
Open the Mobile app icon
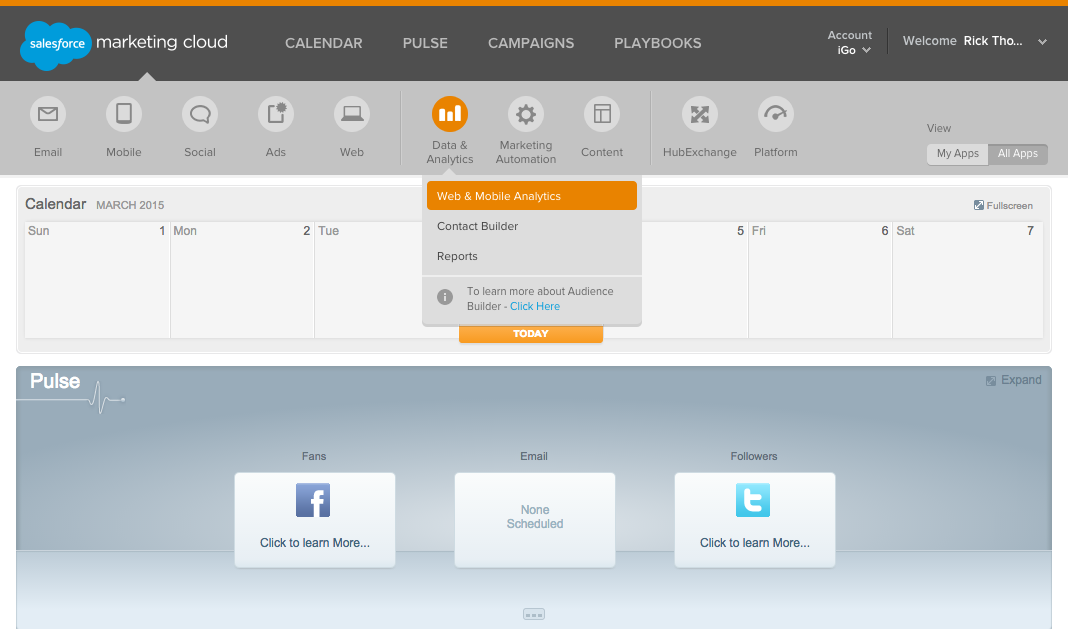[x=124, y=114]
